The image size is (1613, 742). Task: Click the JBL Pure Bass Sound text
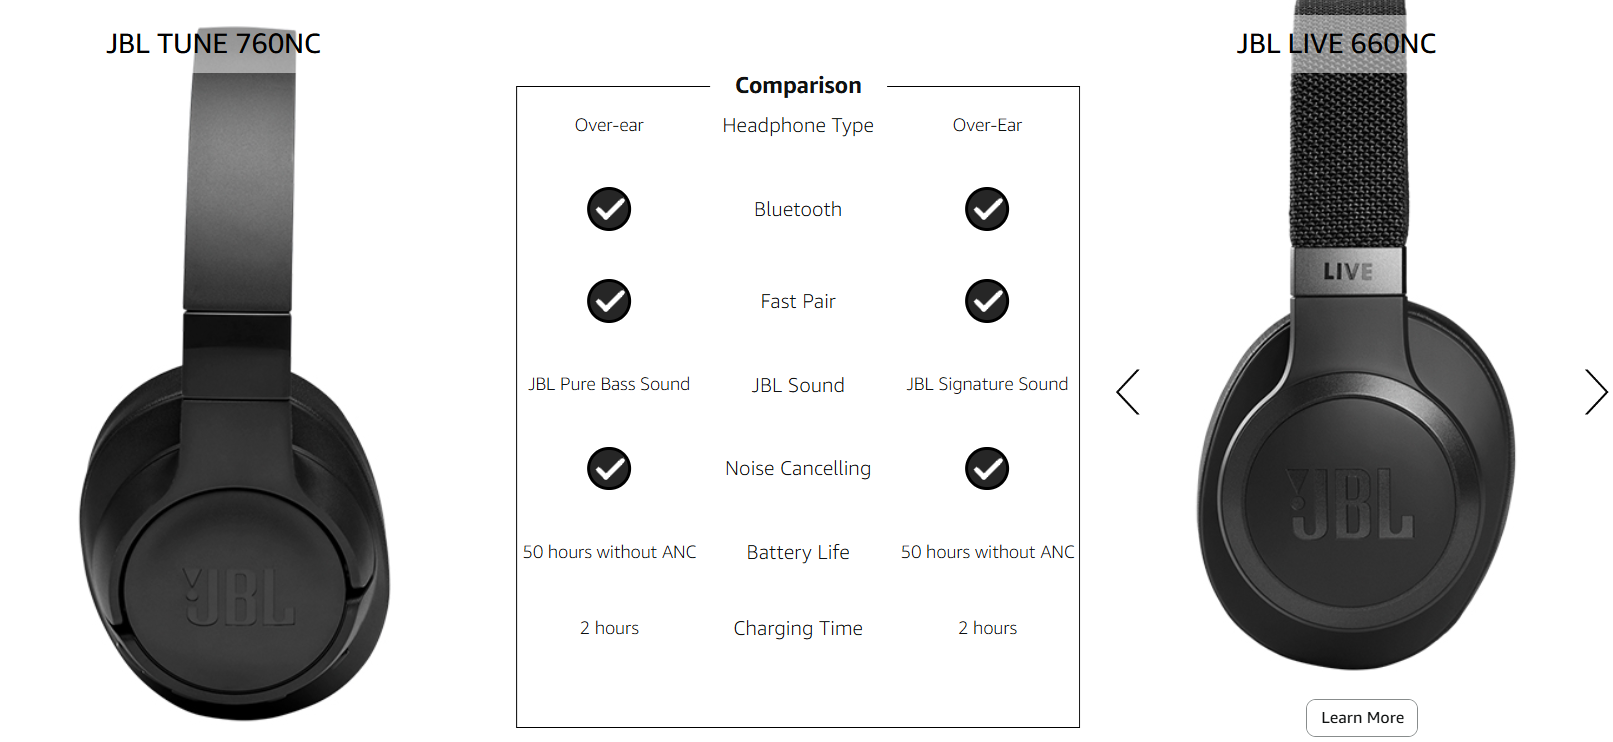(x=609, y=384)
